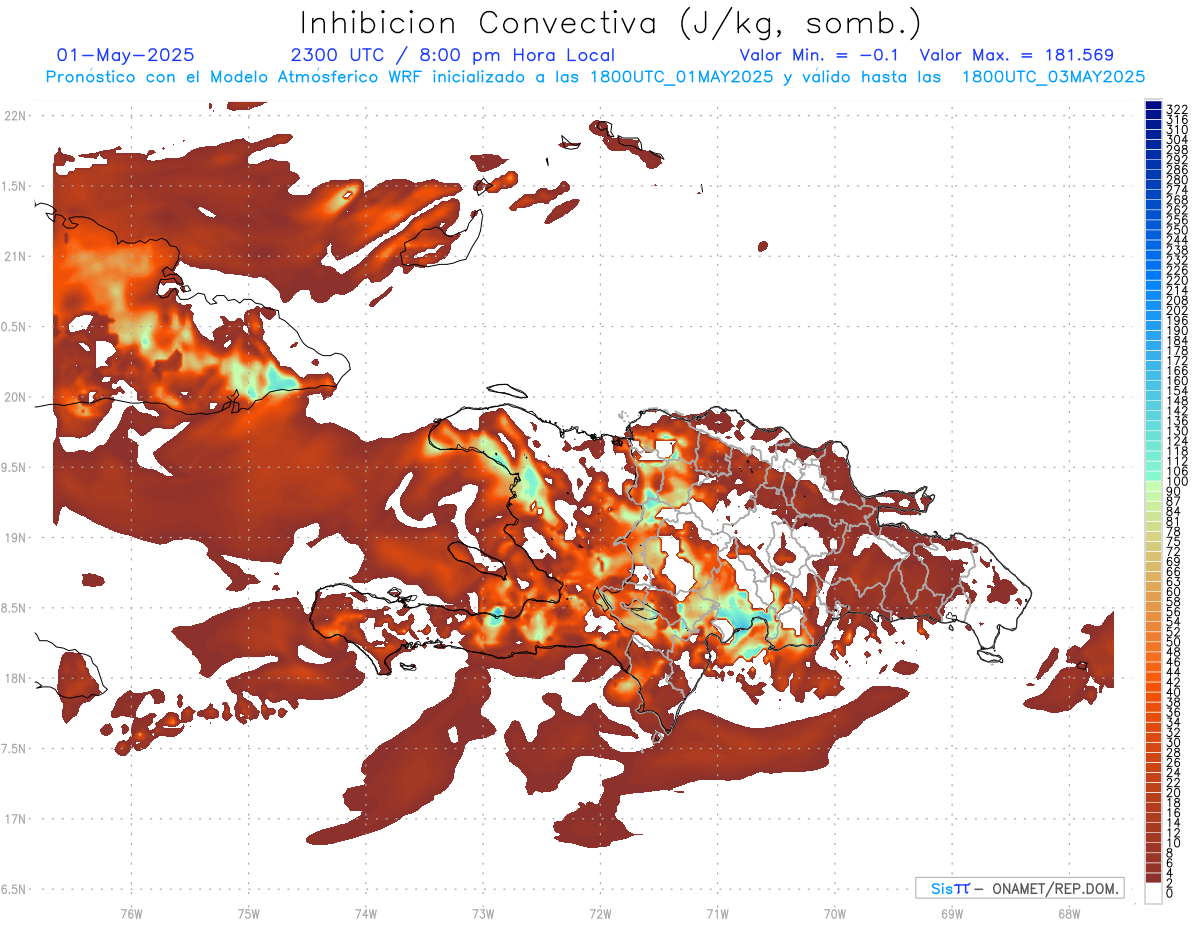Click the "22N" latitude label
1200x927 pixels.
[x=15, y=116]
